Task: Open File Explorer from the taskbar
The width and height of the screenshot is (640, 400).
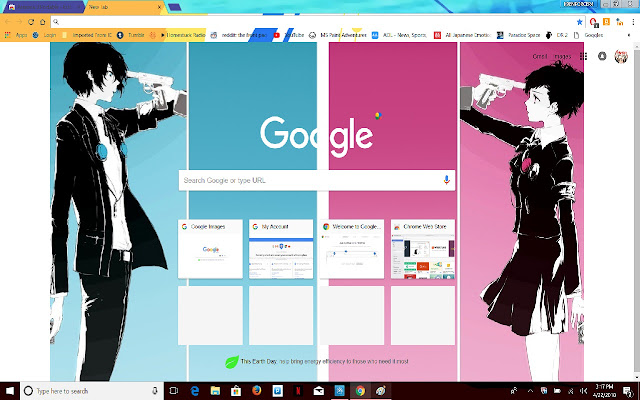Action: tap(215, 391)
